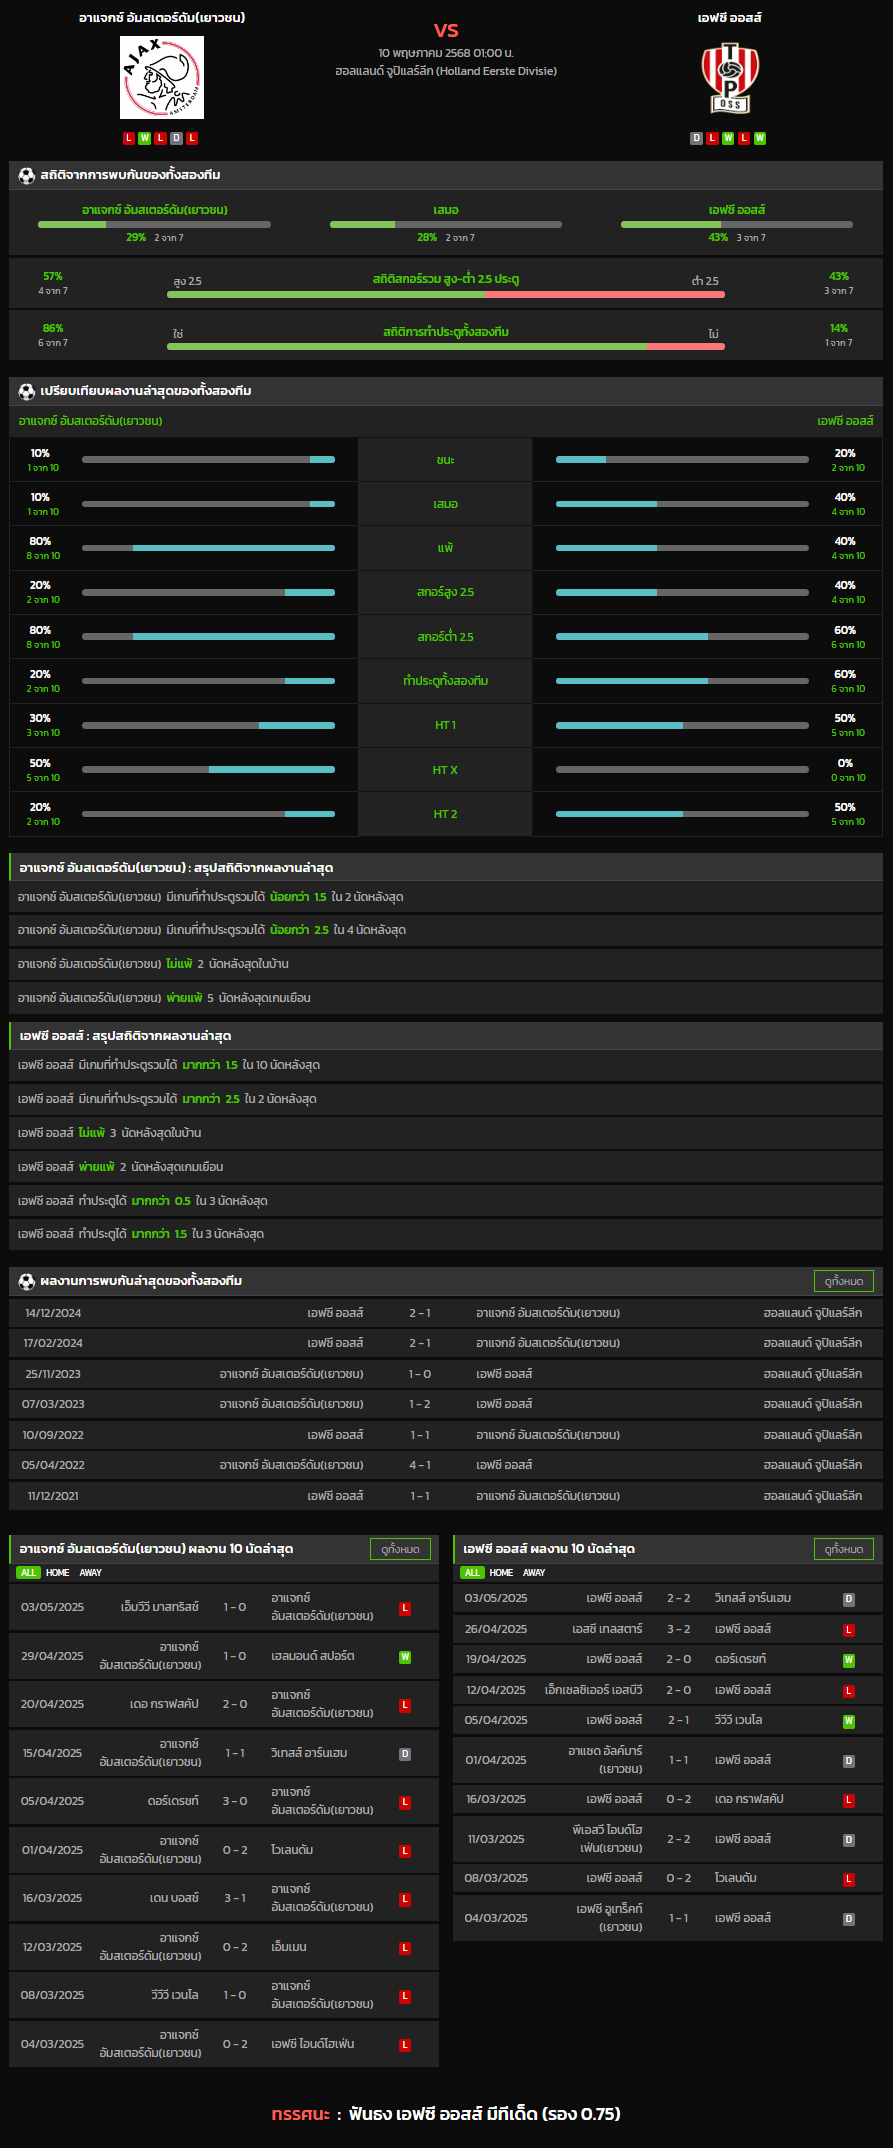The image size is (893, 2148).
Task: Click the L badge on Ajax's 04/03/2025 result
Action: [x=405, y=2045]
